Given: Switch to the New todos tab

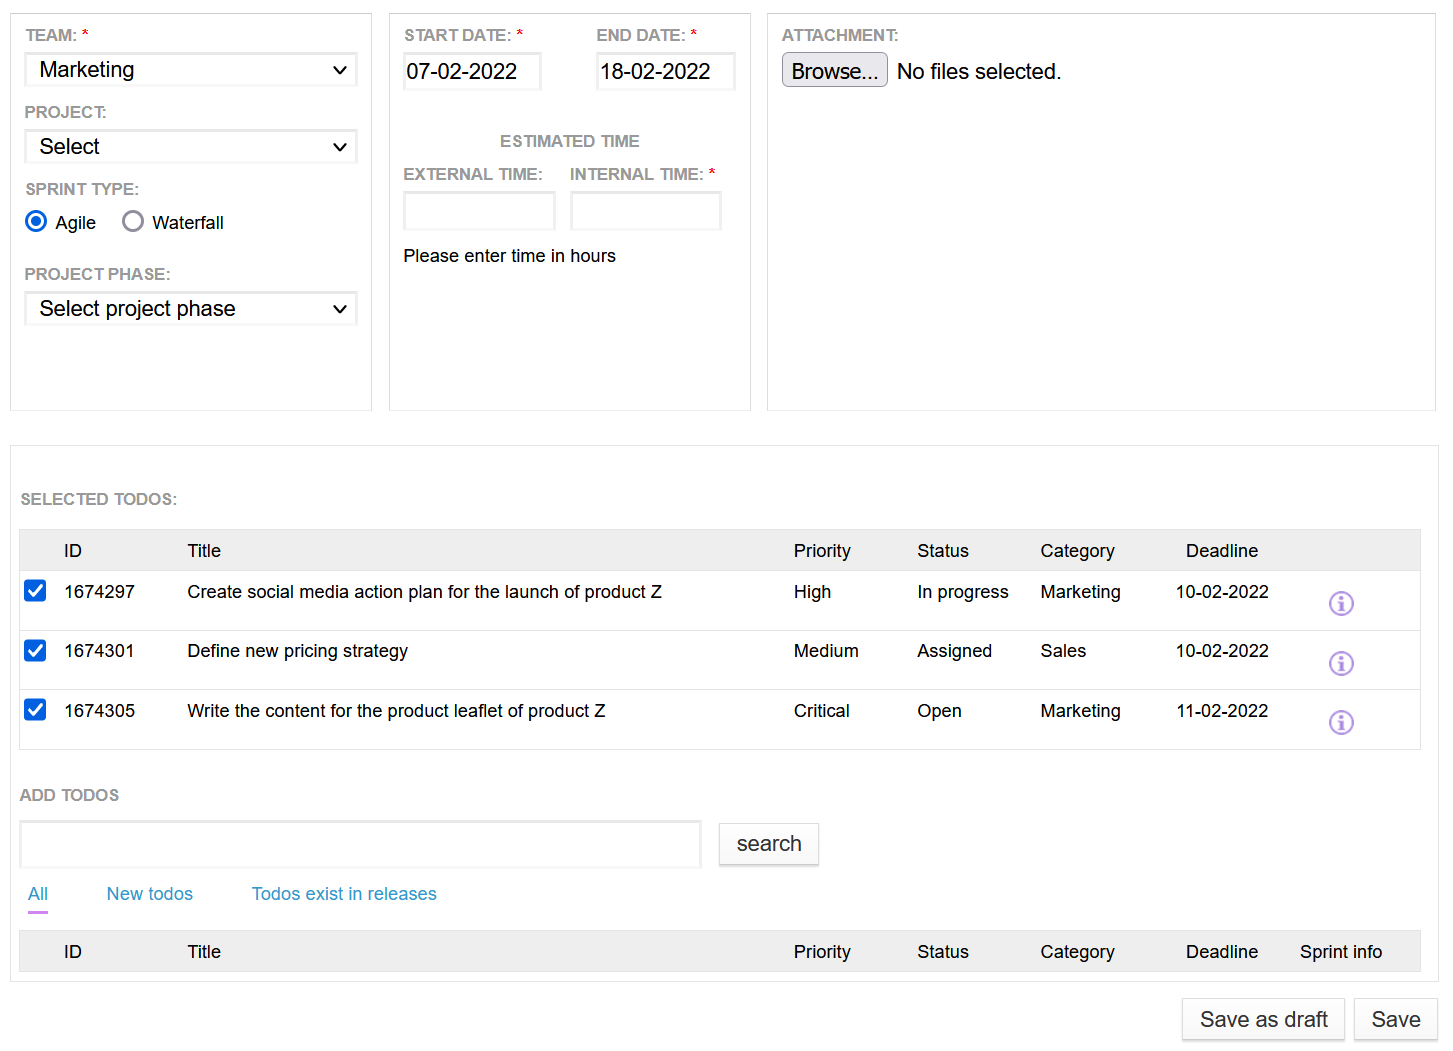Looking at the screenshot, I should pyautogui.click(x=150, y=894).
